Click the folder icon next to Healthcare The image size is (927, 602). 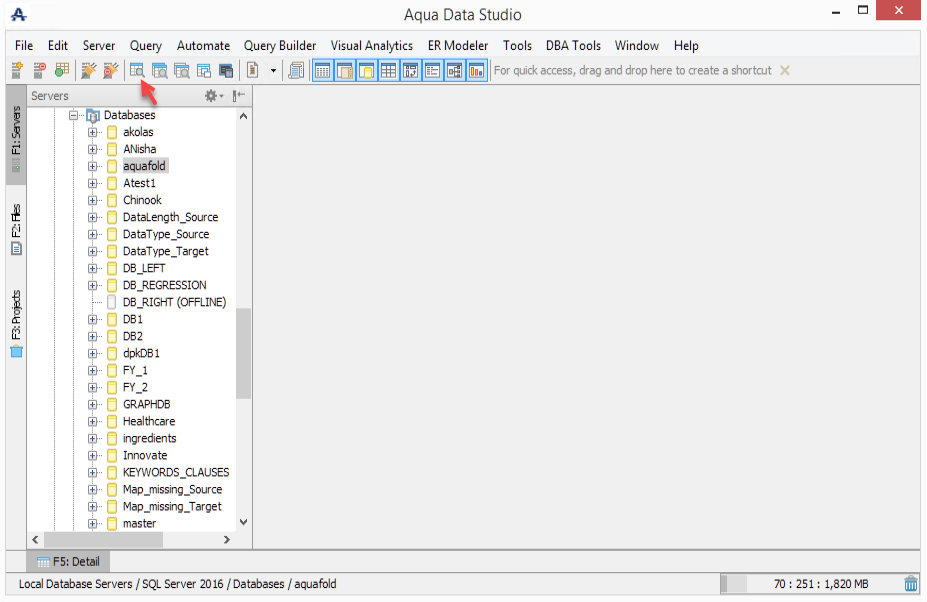point(112,422)
